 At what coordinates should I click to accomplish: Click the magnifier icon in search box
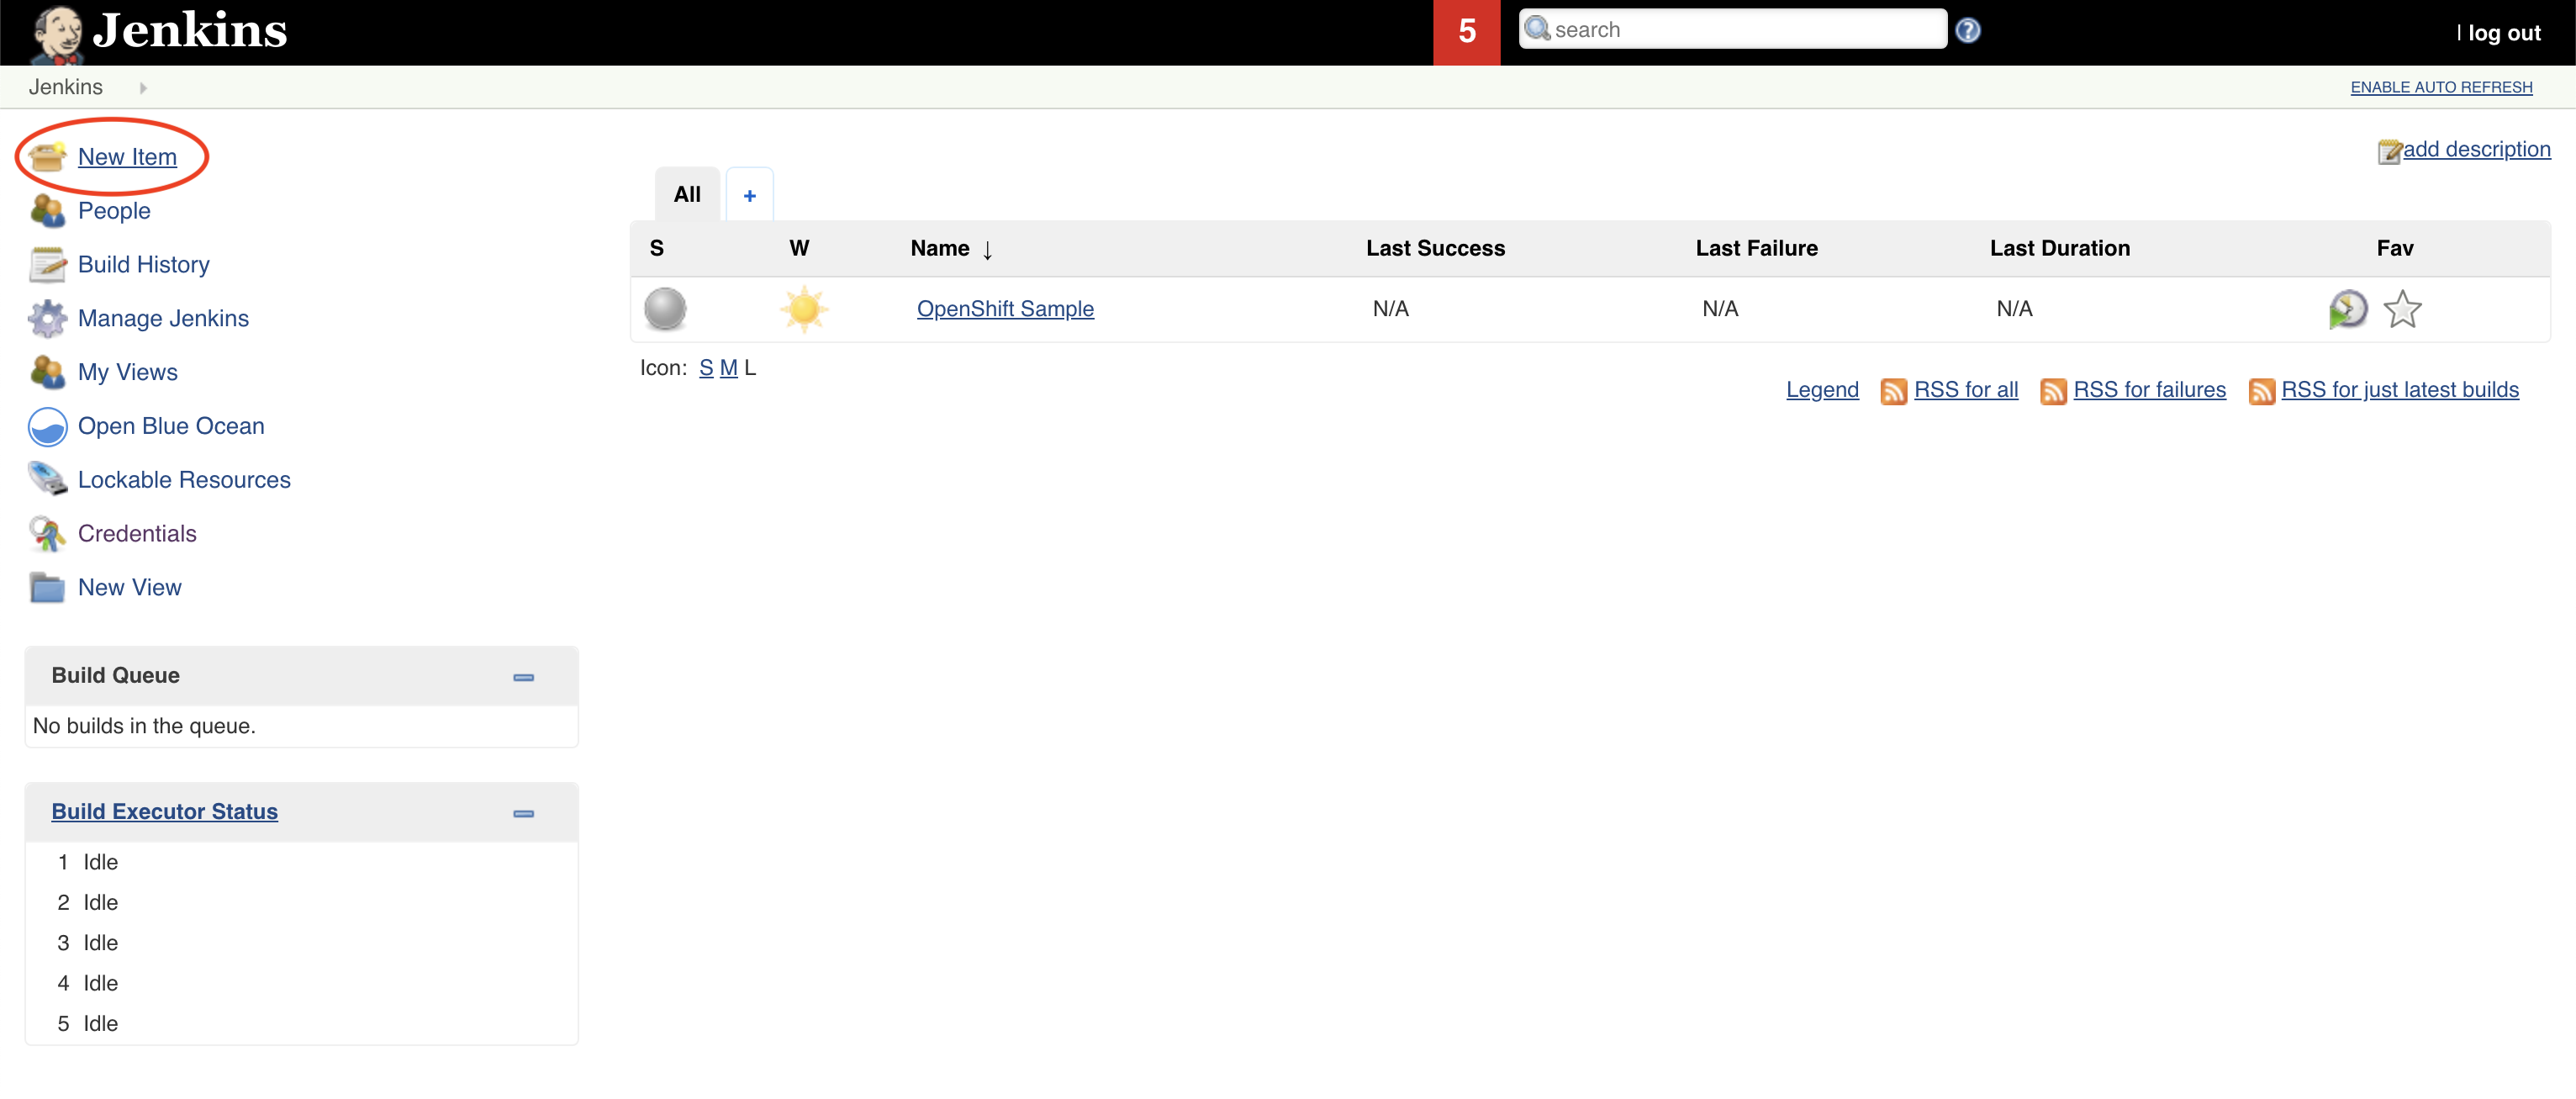pos(1537,29)
